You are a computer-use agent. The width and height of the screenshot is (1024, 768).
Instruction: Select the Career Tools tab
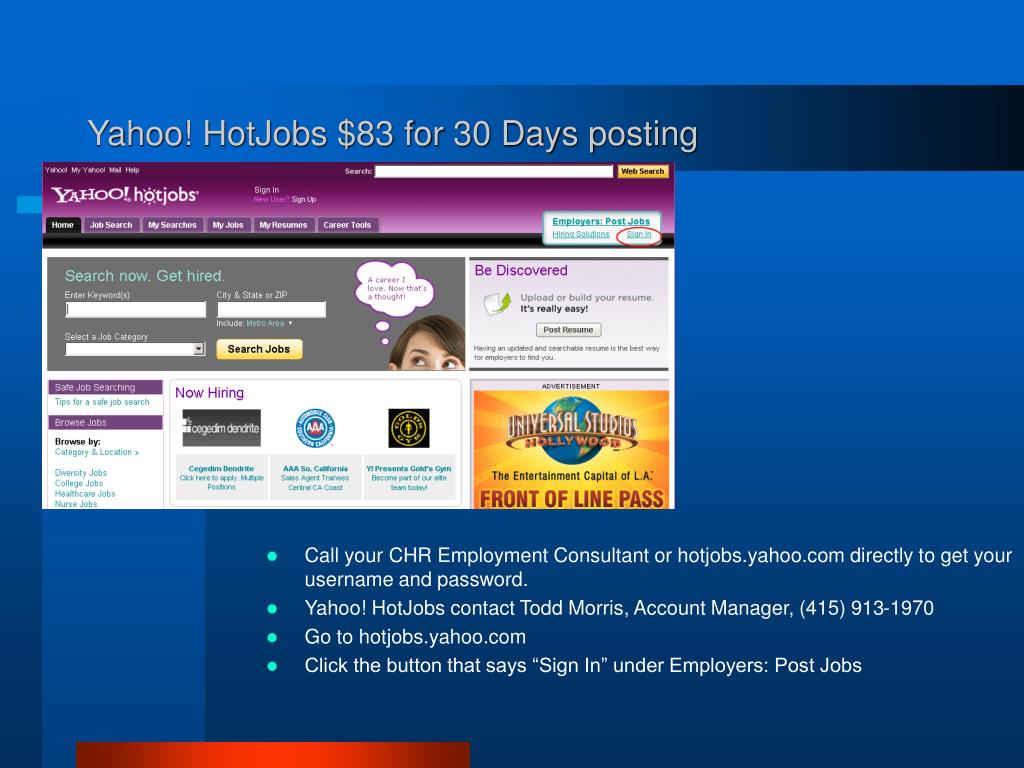(x=347, y=225)
